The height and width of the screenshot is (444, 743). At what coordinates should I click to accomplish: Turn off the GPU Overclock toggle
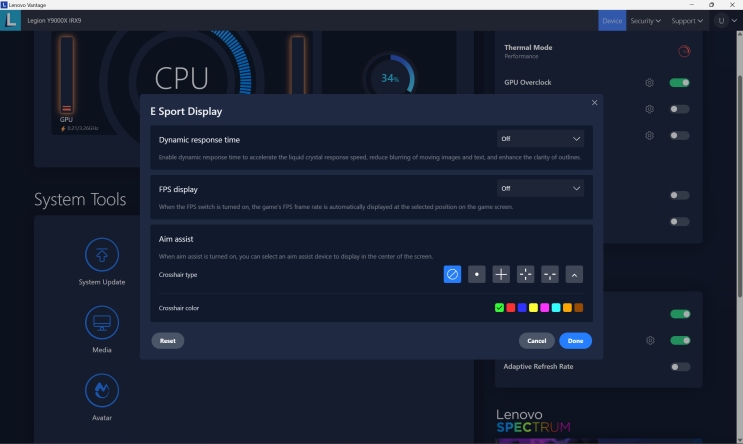(x=680, y=83)
